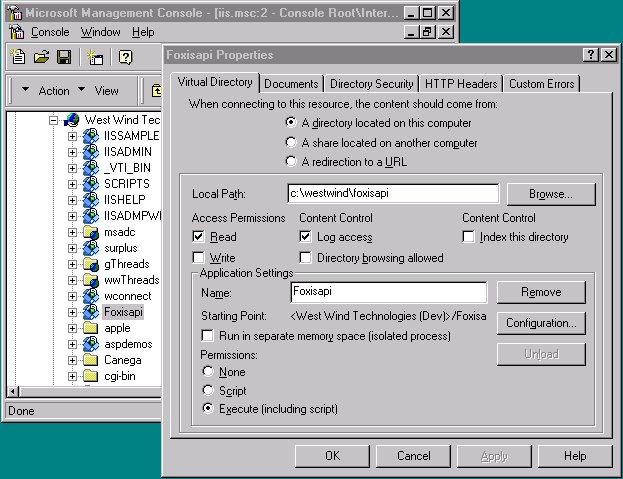Click the Cancel button

pos(413,456)
